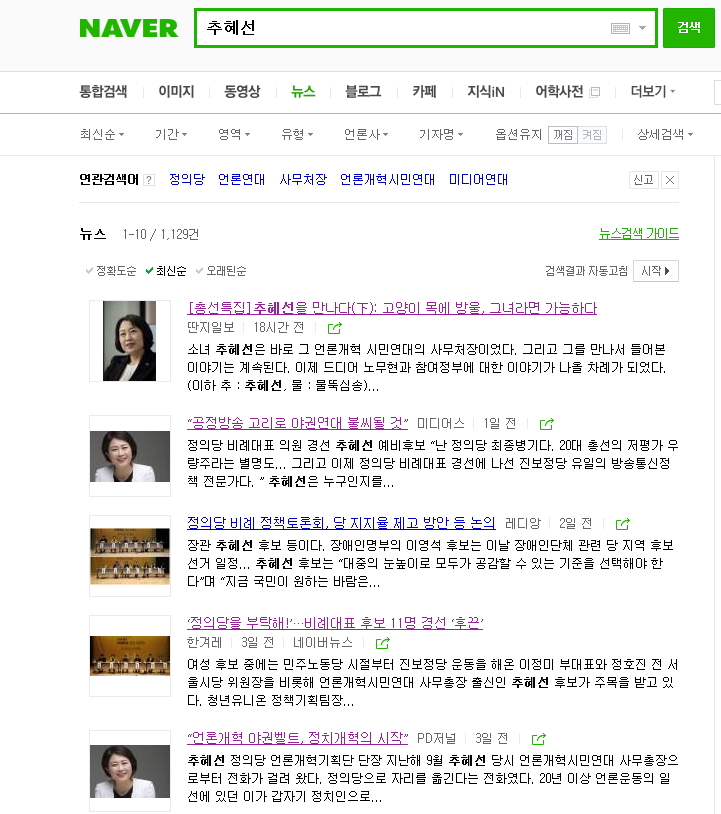Open thumbnail of the 레디앙 article
This screenshot has width=721, height=814.
[130, 556]
